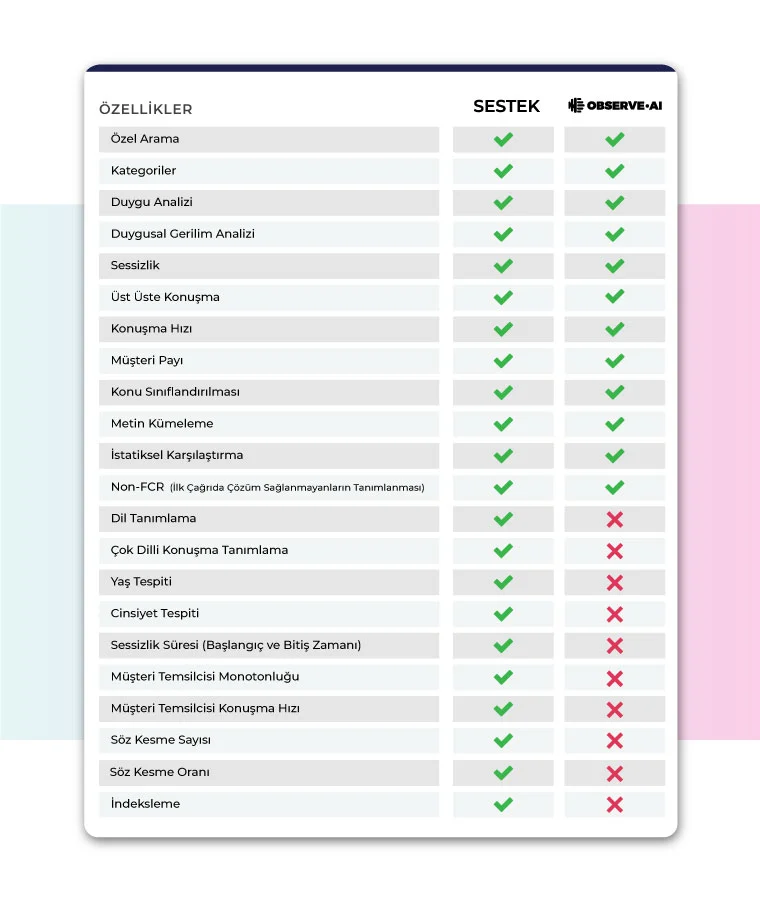The image size is (760, 900).
Task: Click SESTEK check for Duygu Analizi
Action: click(x=503, y=203)
